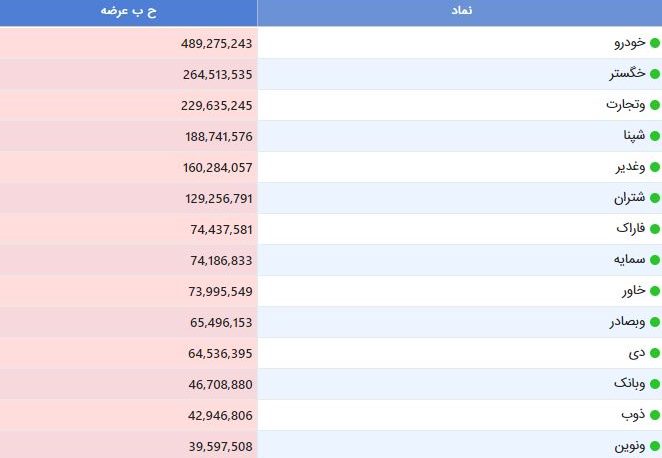Click the 188,741,576 volume cell
Image resolution: width=662 pixels, height=458 pixels.
tap(128, 136)
